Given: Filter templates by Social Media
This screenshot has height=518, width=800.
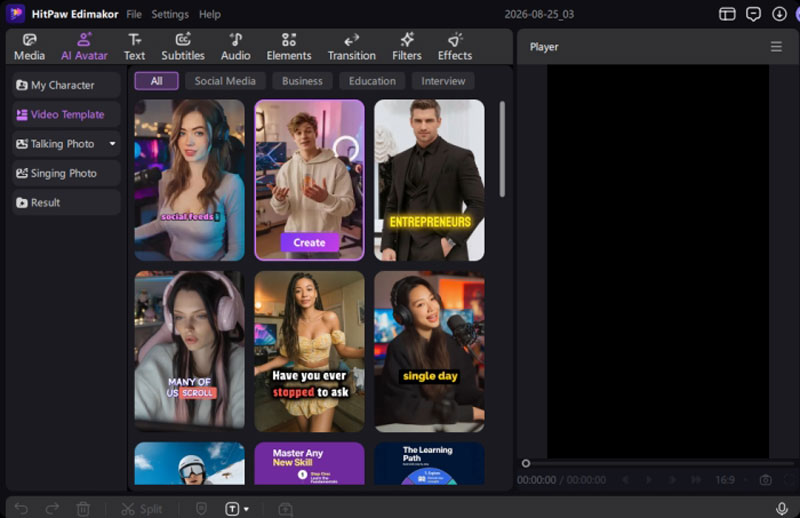Looking at the screenshot, I should pyautogui.click(x=225, y=81).
